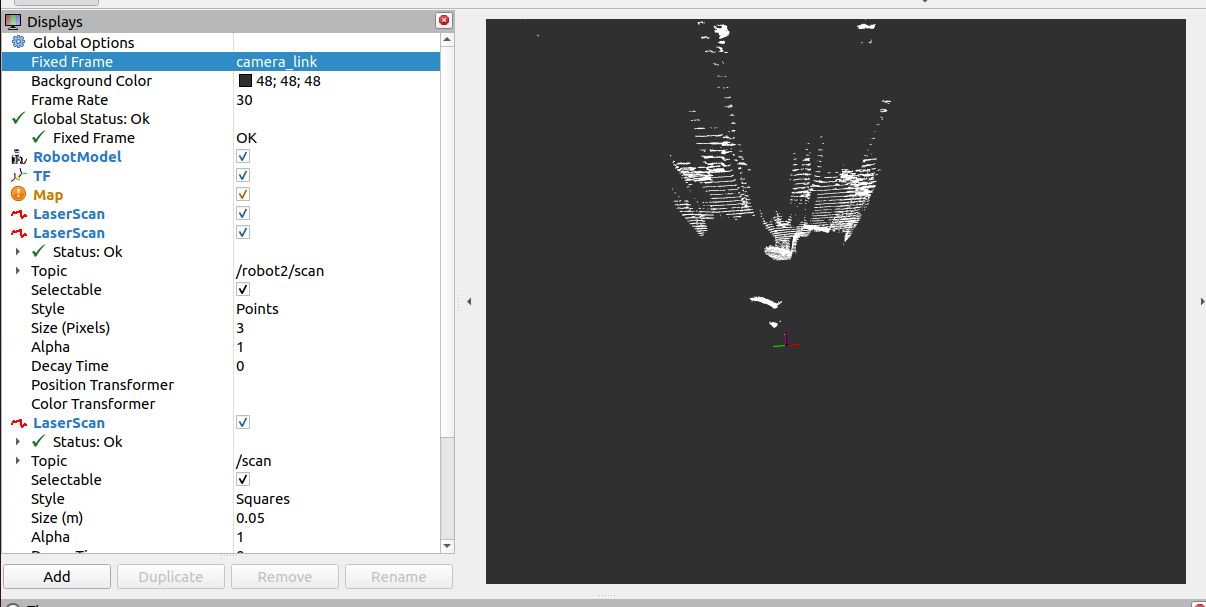The image size is (1206, 607).
Task: Click the LaserScan icon for the /robot2/scan display
Action: [x=18, y=233]
